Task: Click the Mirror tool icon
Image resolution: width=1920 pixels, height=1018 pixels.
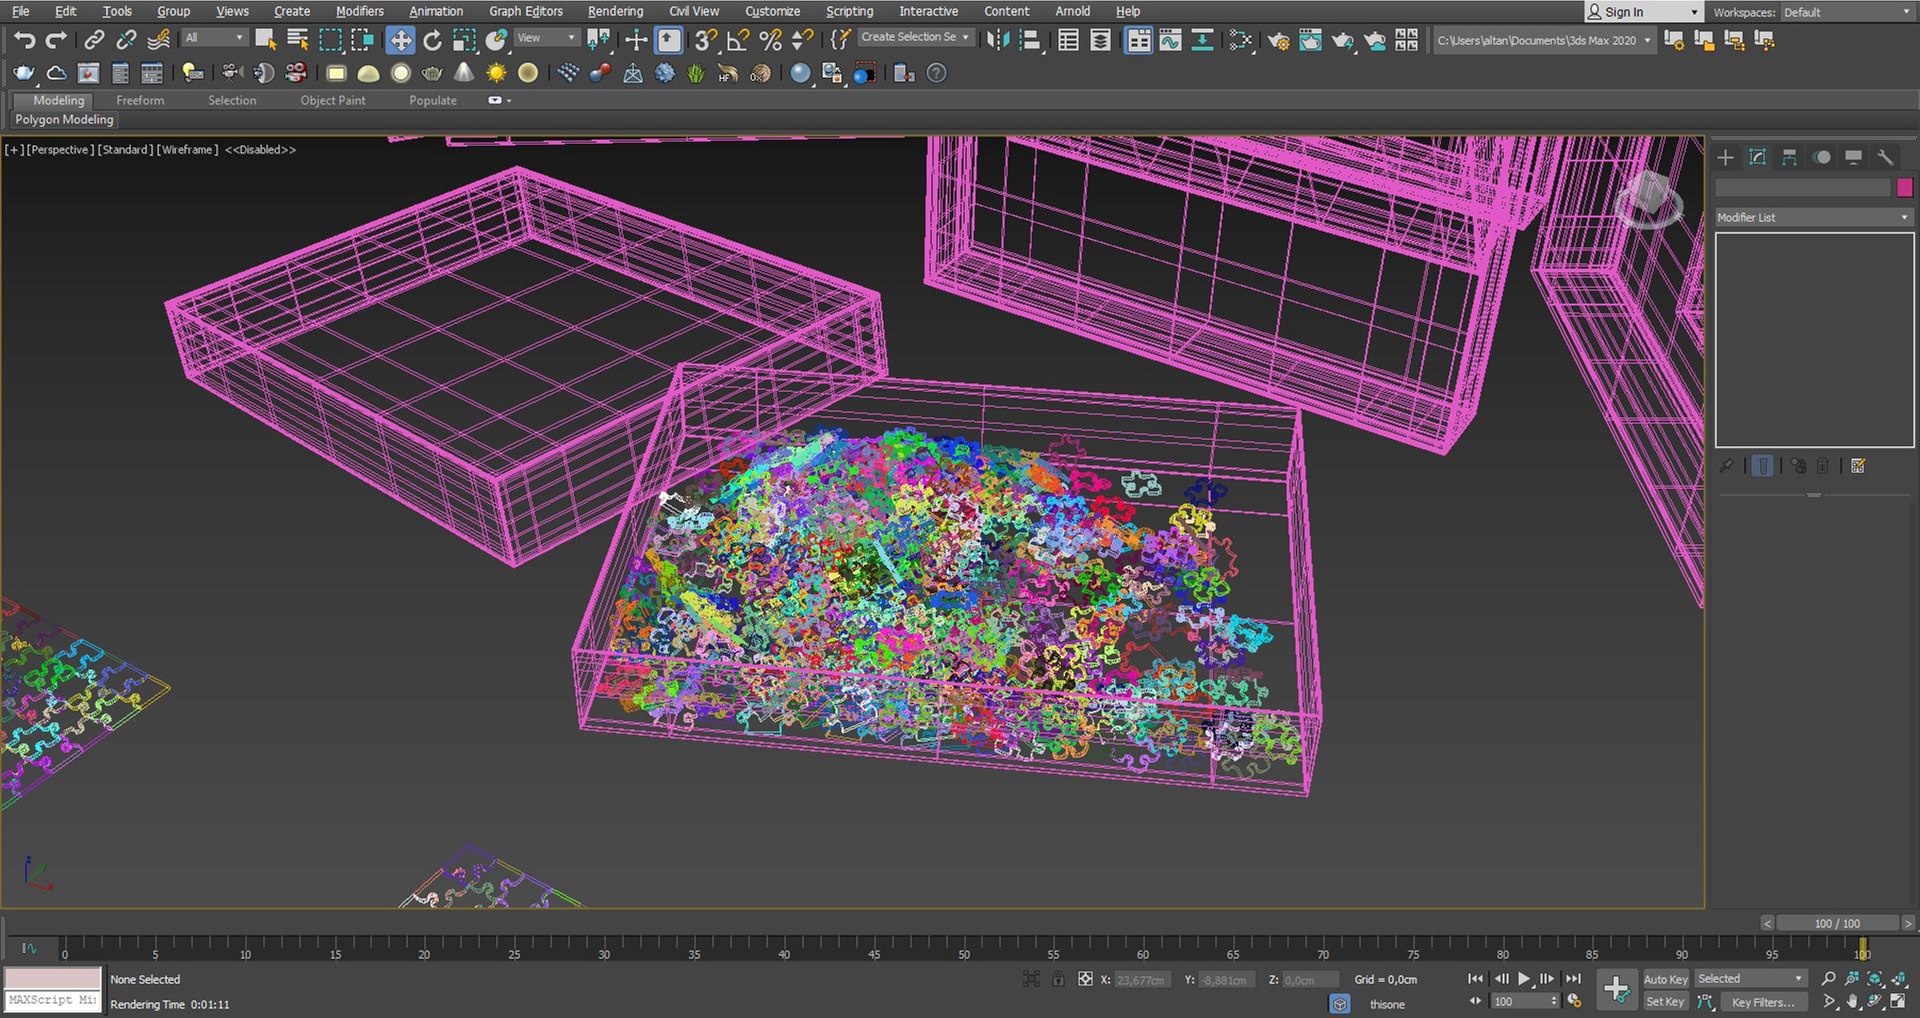Action: [997, 40]
